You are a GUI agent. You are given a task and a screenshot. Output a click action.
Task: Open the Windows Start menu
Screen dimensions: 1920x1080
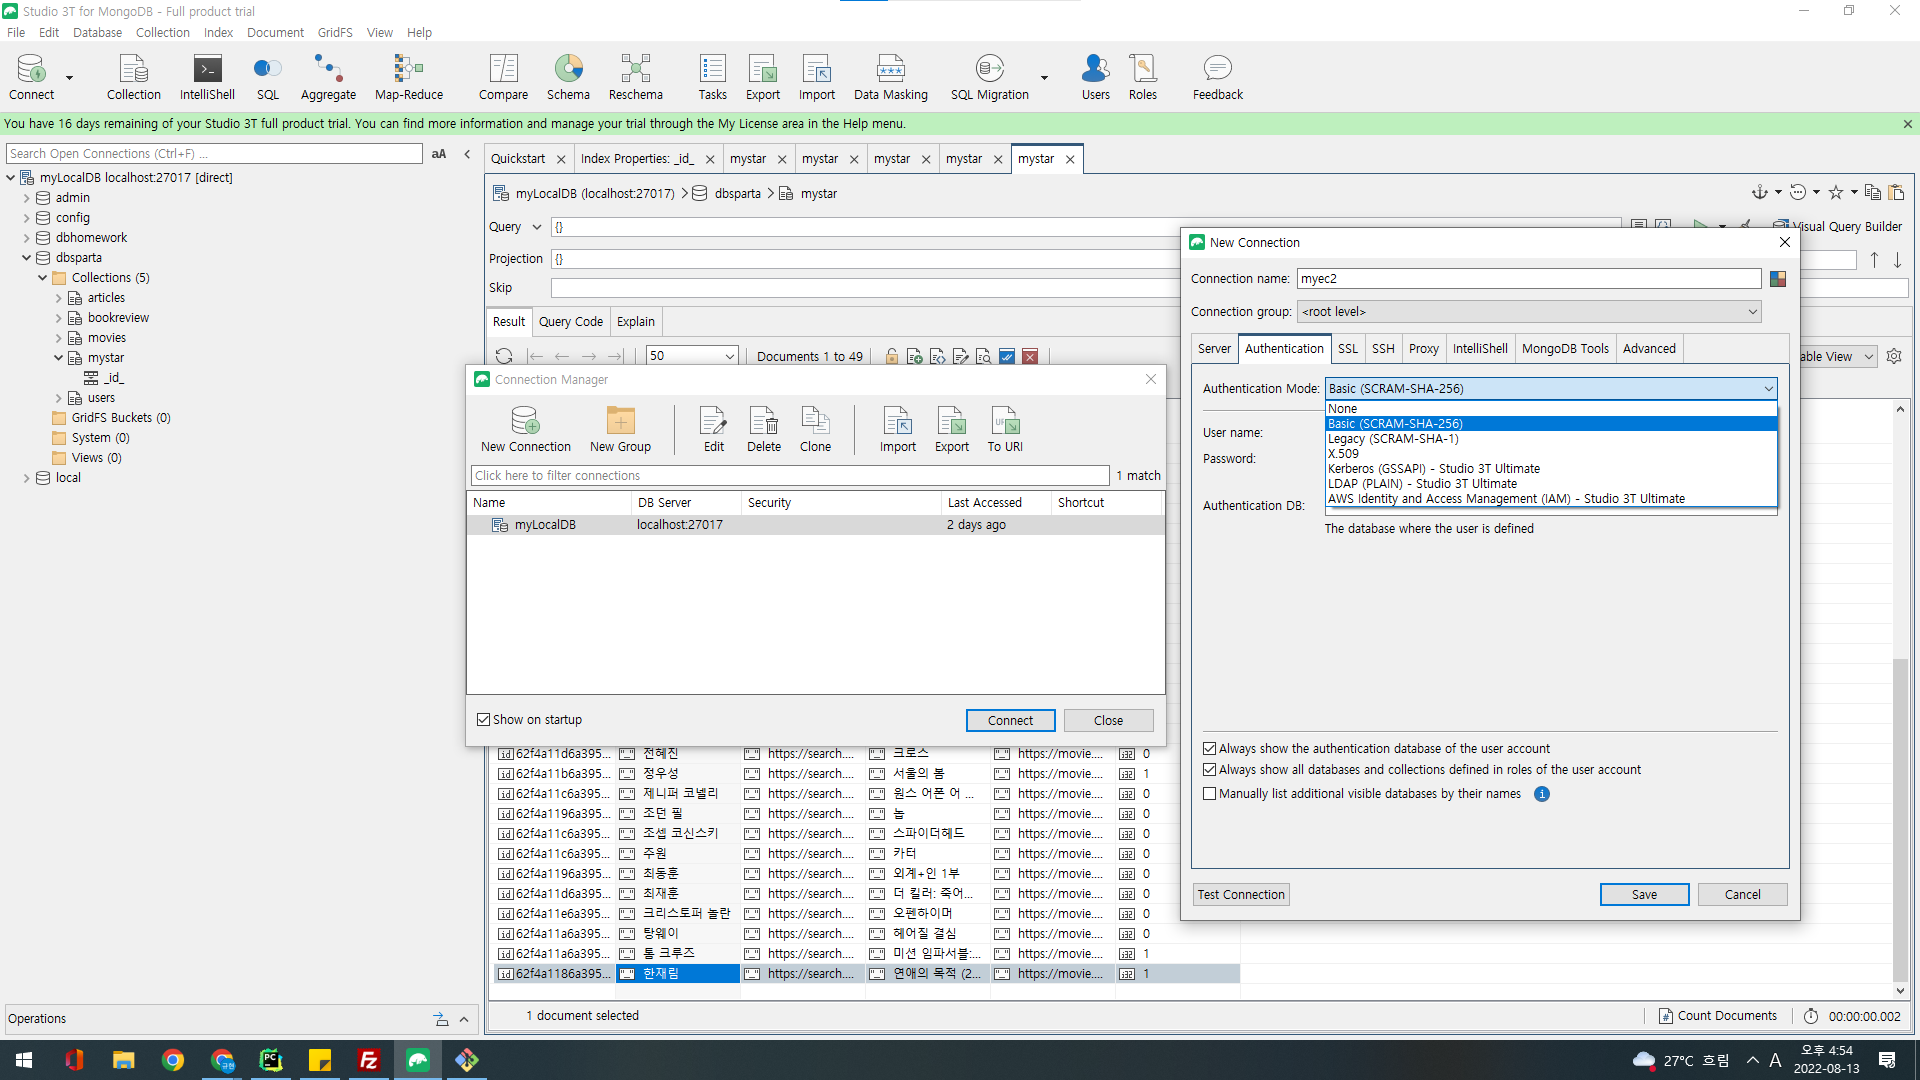[24, 1060]
